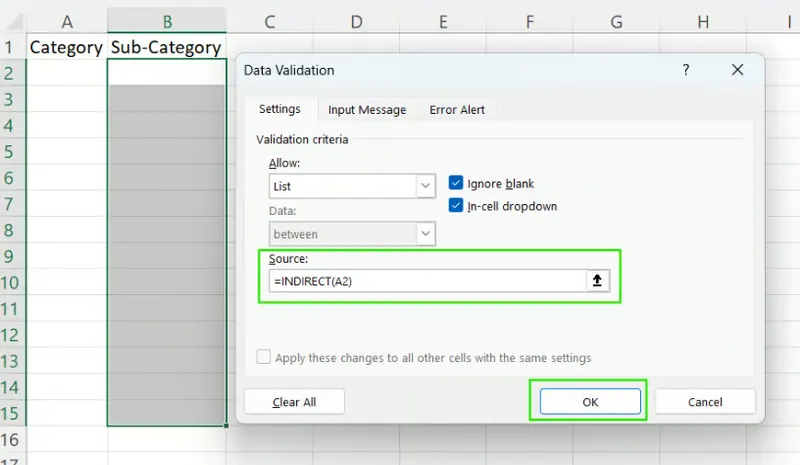Select the Sub-Category cell B1
This screenshot has width=800, height=465.
166,47
